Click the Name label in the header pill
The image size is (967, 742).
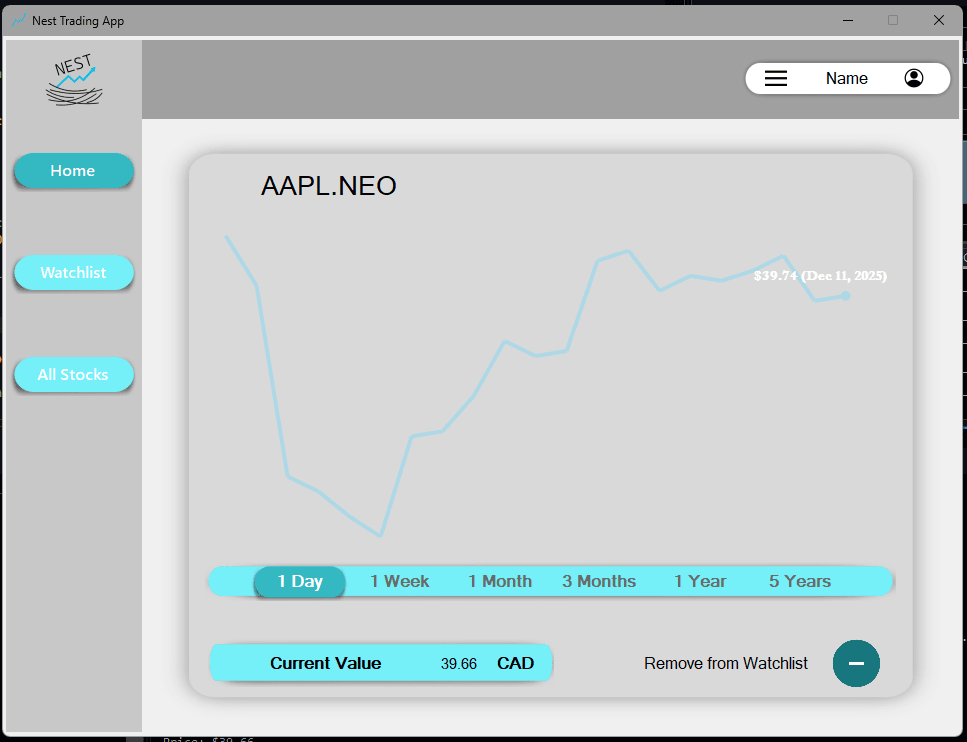[846, 78]
